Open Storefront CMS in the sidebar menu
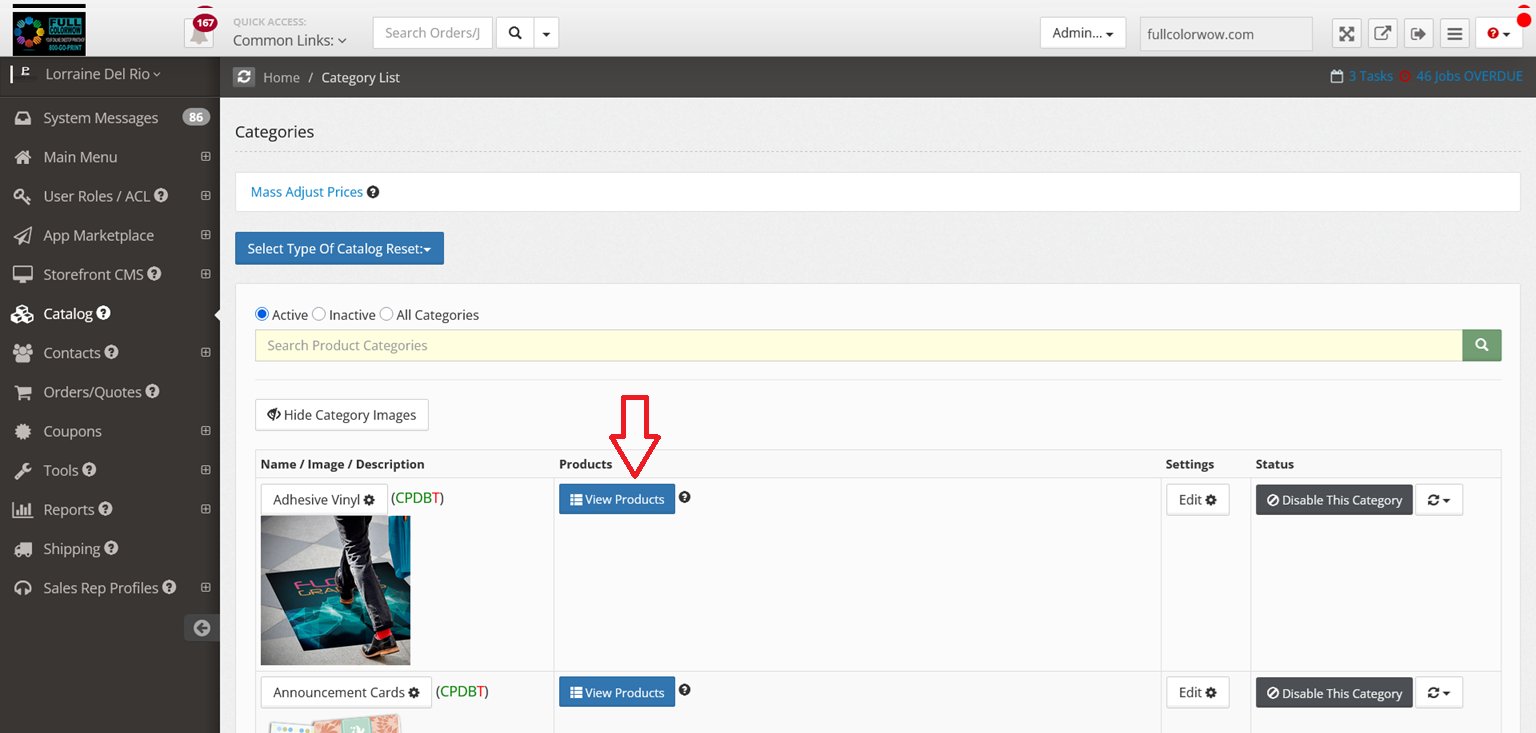The image size is (1536, 733). click(92, 274)
